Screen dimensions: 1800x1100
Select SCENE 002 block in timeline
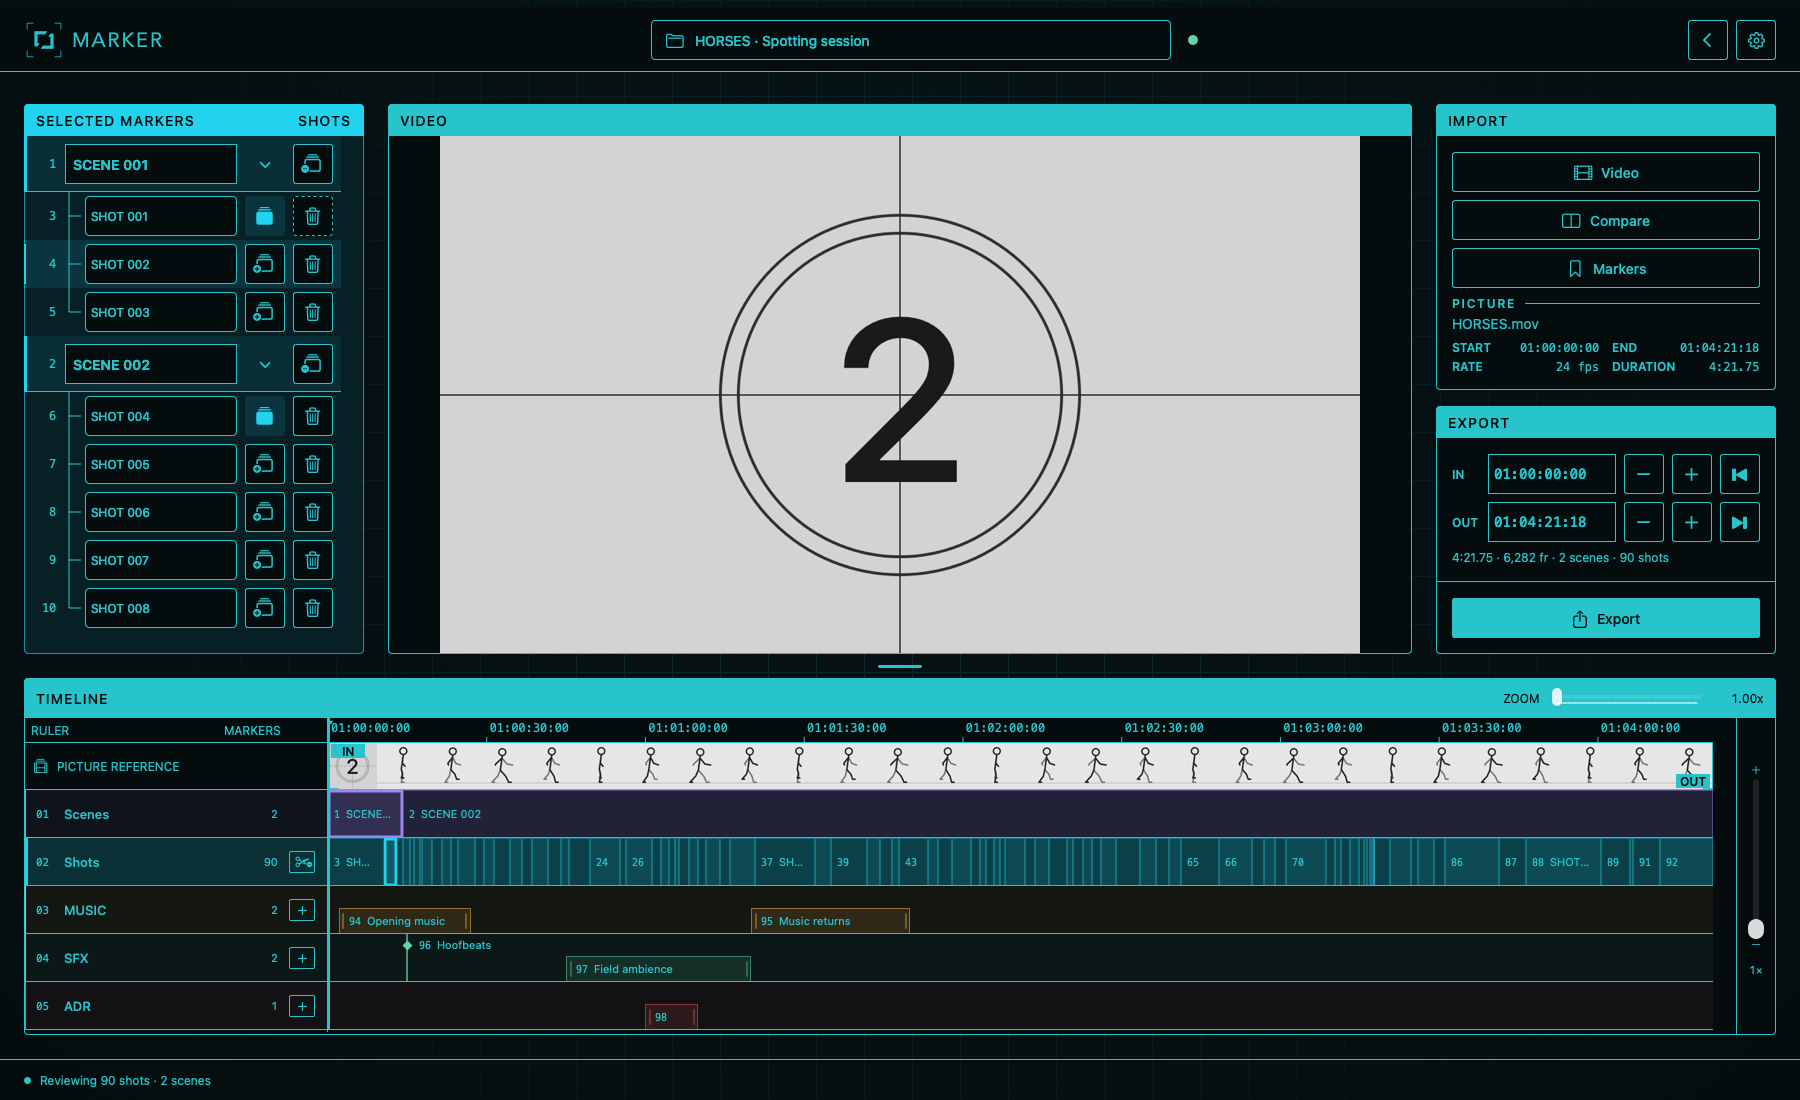coord(1058,814)
